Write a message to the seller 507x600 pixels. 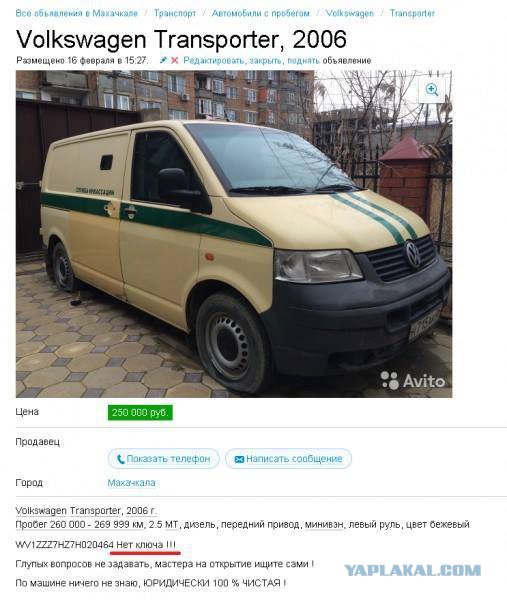(289, 459)
